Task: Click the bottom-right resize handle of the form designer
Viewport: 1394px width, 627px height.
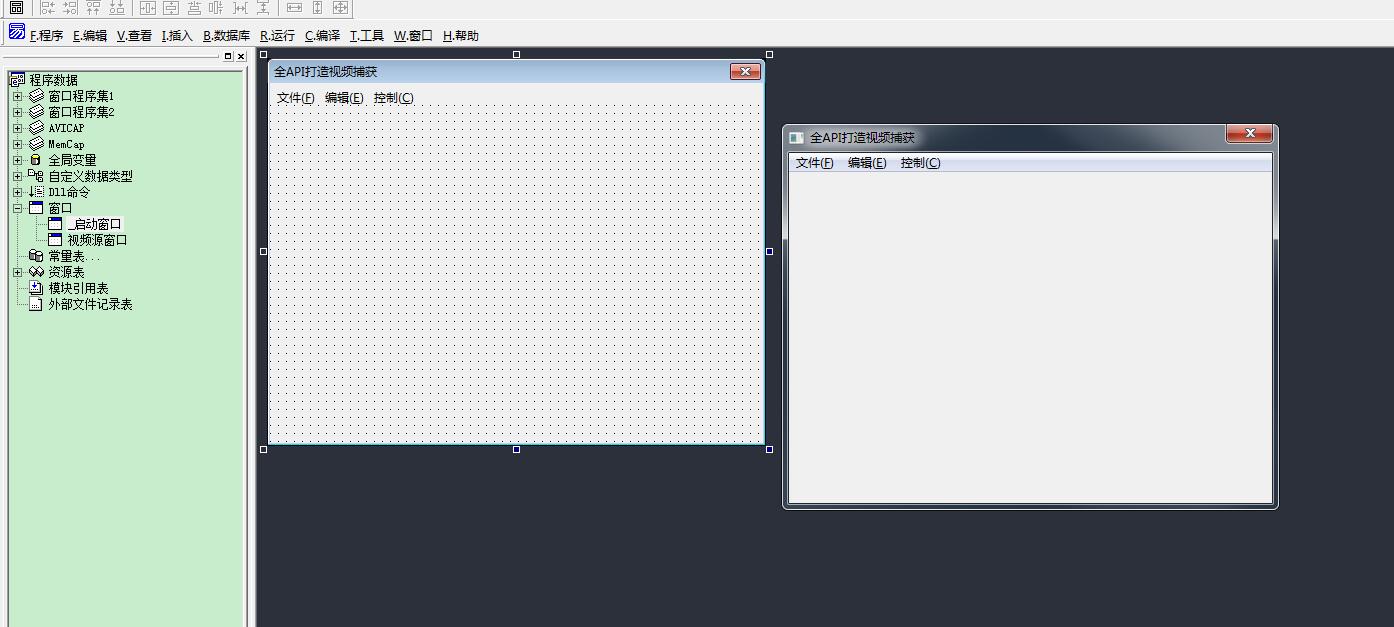Action: (x=769, y=449)
